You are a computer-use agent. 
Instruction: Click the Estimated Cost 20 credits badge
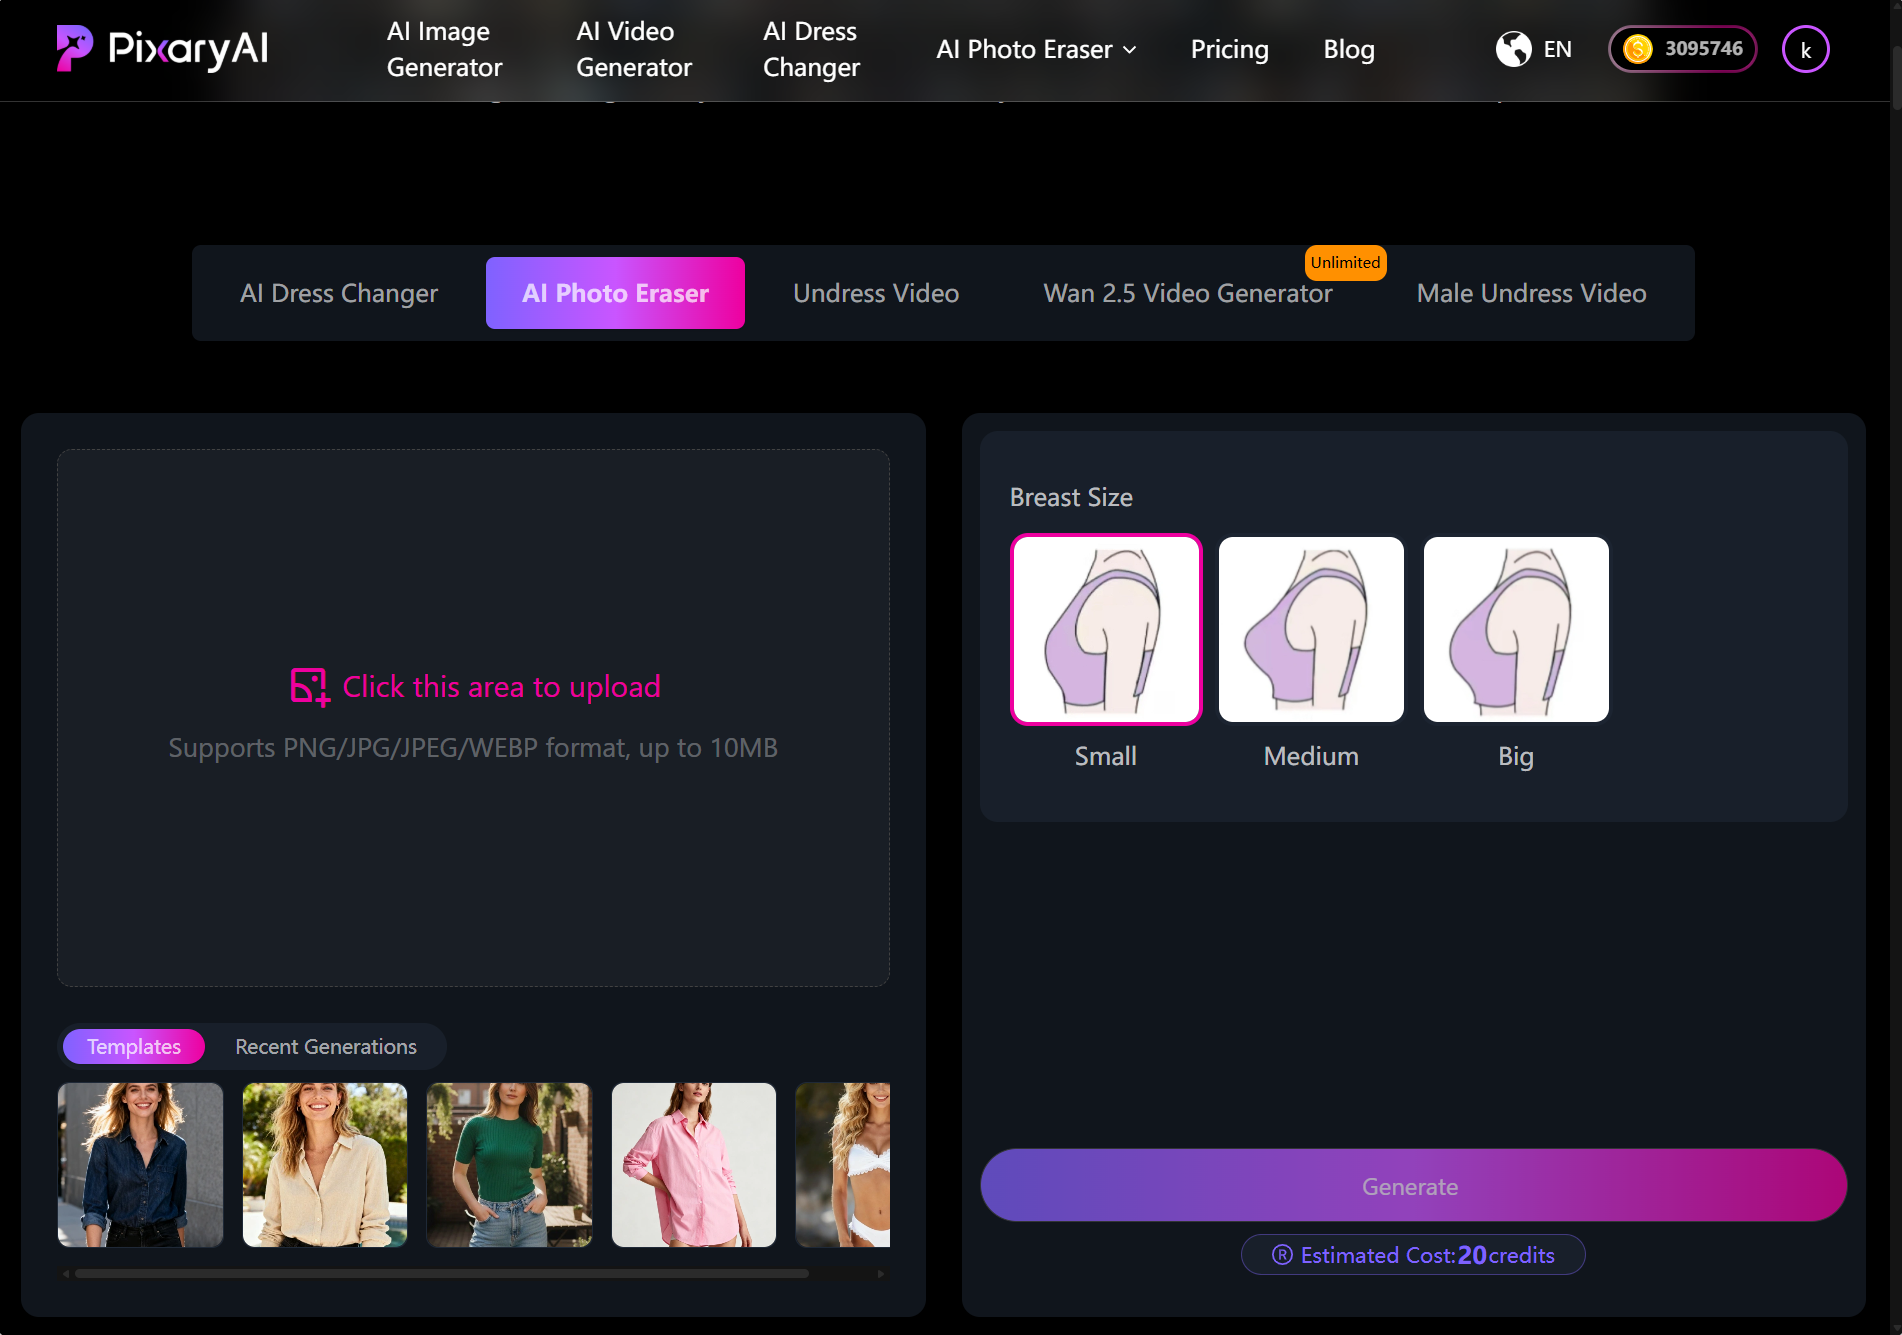pyautogui.click(x=1413, y=1255)
